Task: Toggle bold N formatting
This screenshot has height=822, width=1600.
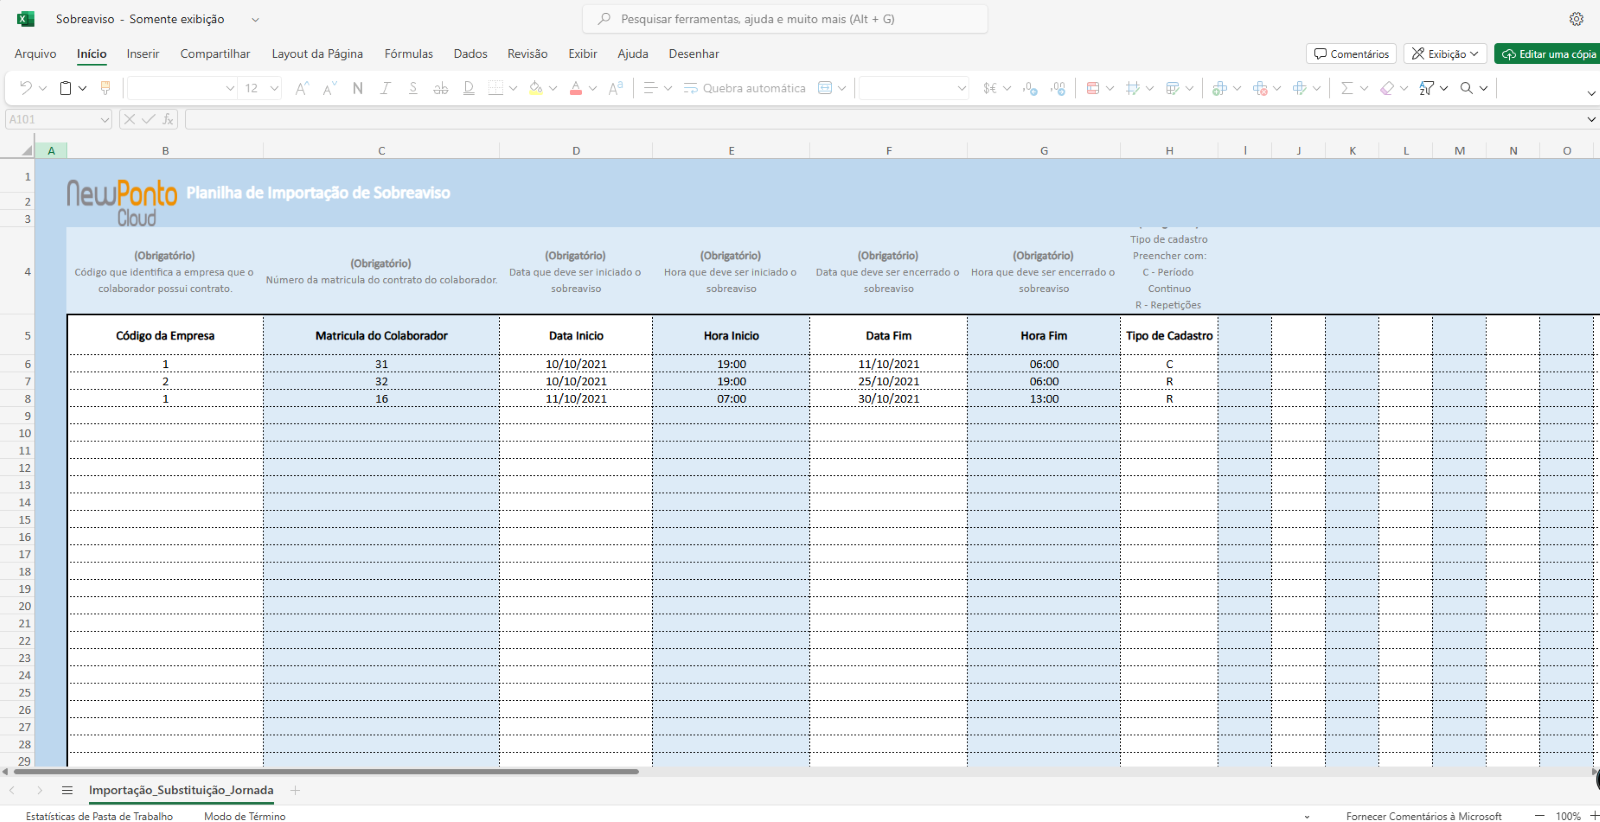Action: click(x=358, y=88)
